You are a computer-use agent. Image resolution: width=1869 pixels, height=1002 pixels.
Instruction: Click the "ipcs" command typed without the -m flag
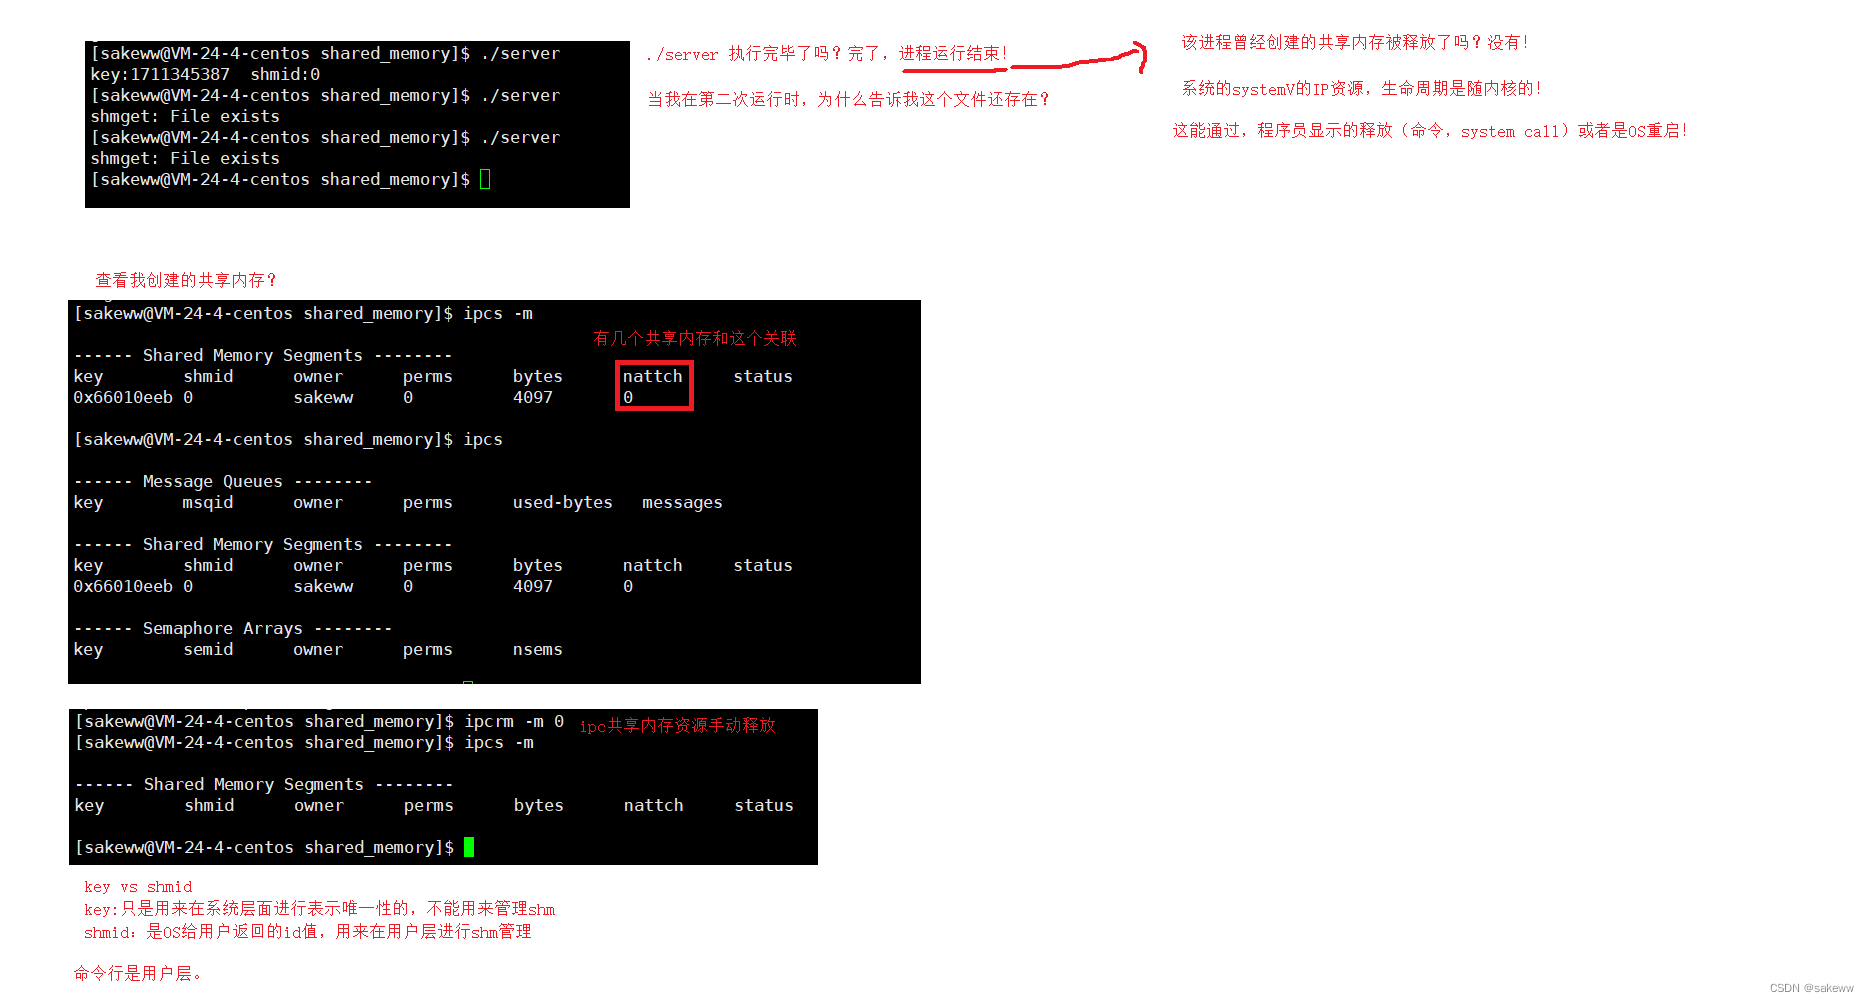(x=483, y=439)
